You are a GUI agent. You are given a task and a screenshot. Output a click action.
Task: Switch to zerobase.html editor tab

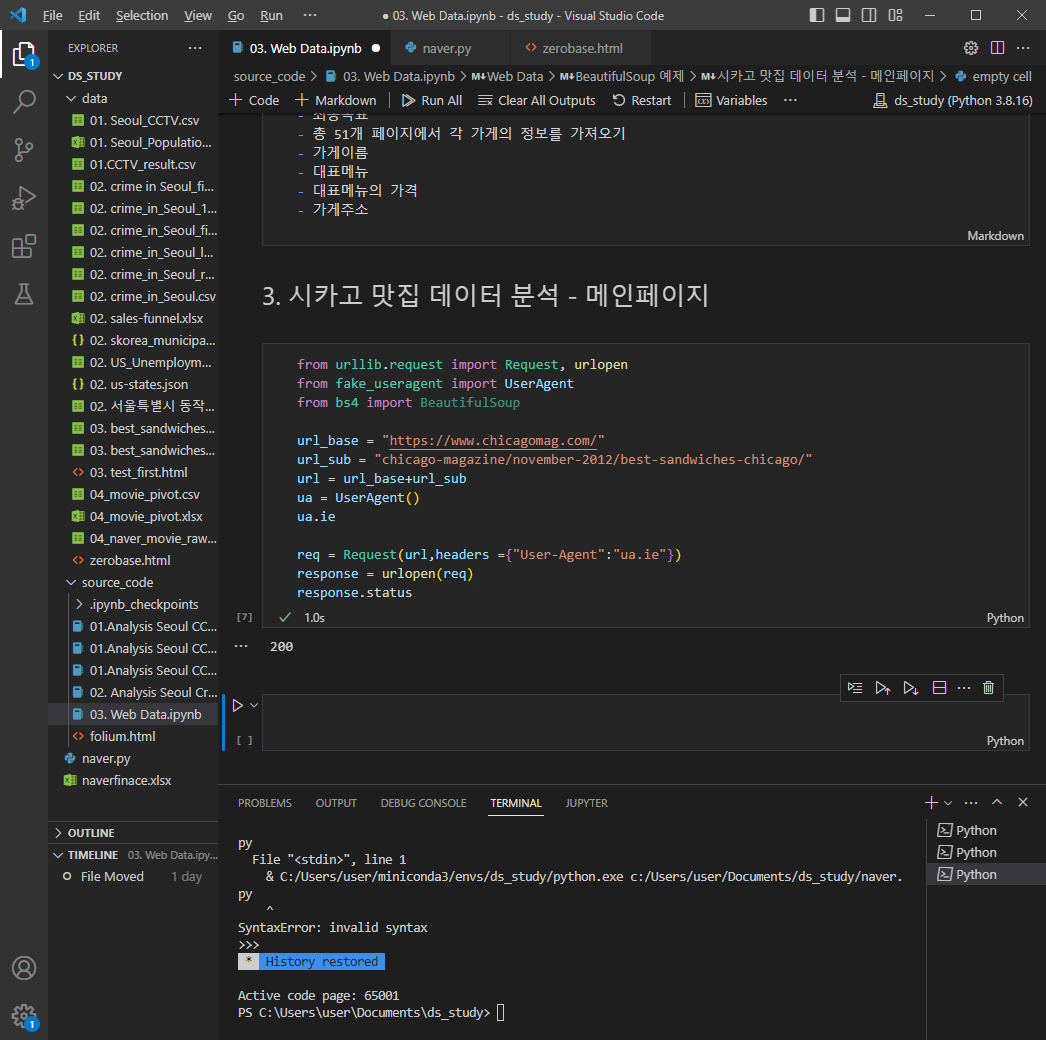[582, 48]
